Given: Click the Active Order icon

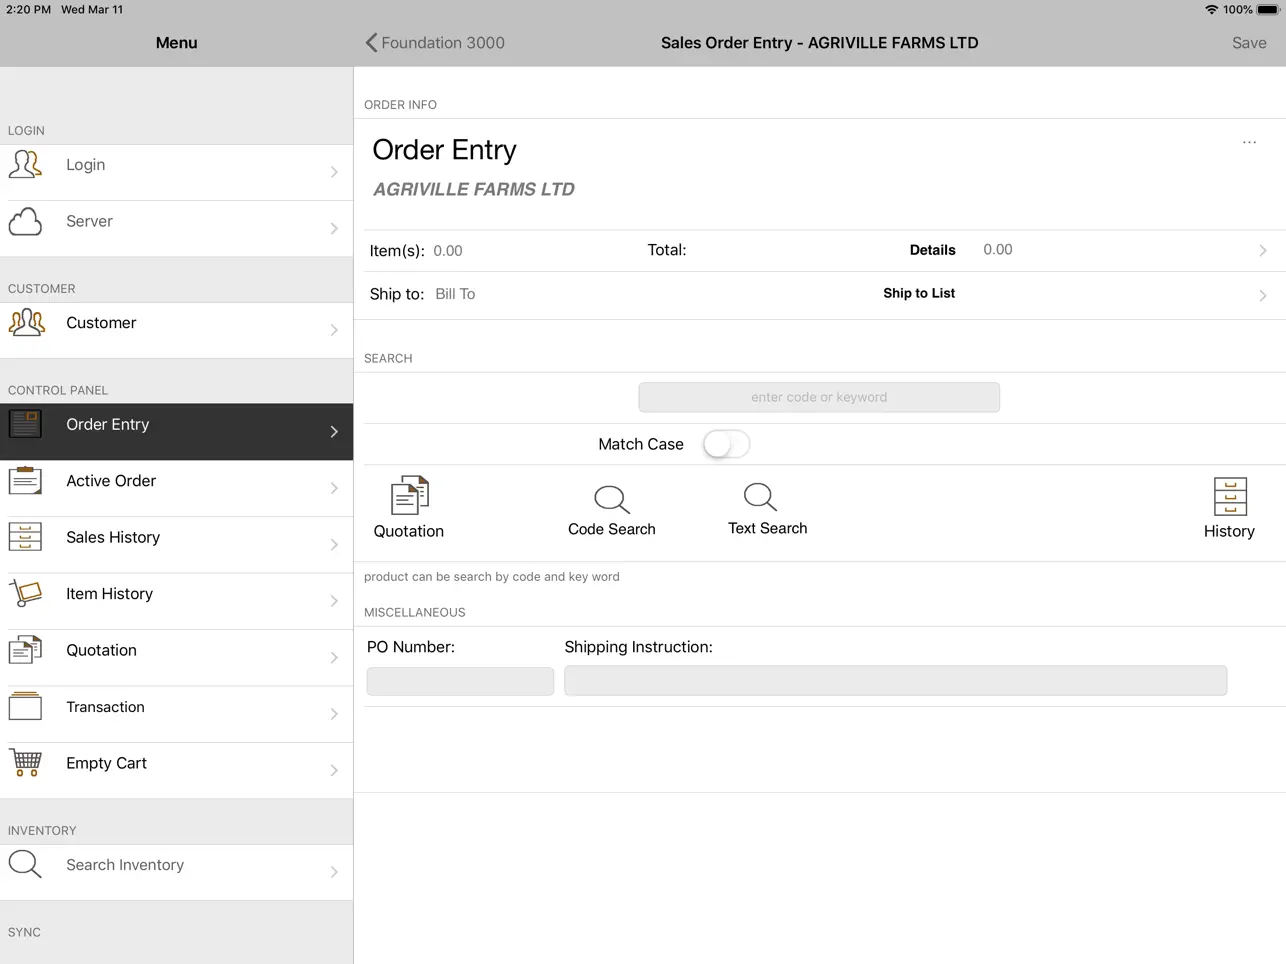Looking at the screenshot, I should 26,481.
